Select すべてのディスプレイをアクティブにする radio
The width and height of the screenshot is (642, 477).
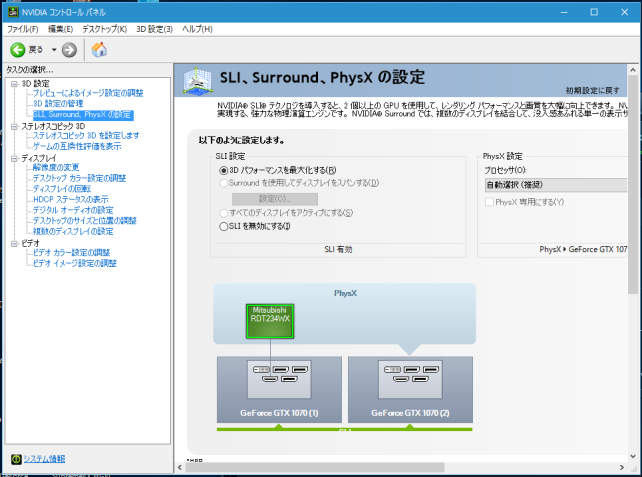(224, 213)
